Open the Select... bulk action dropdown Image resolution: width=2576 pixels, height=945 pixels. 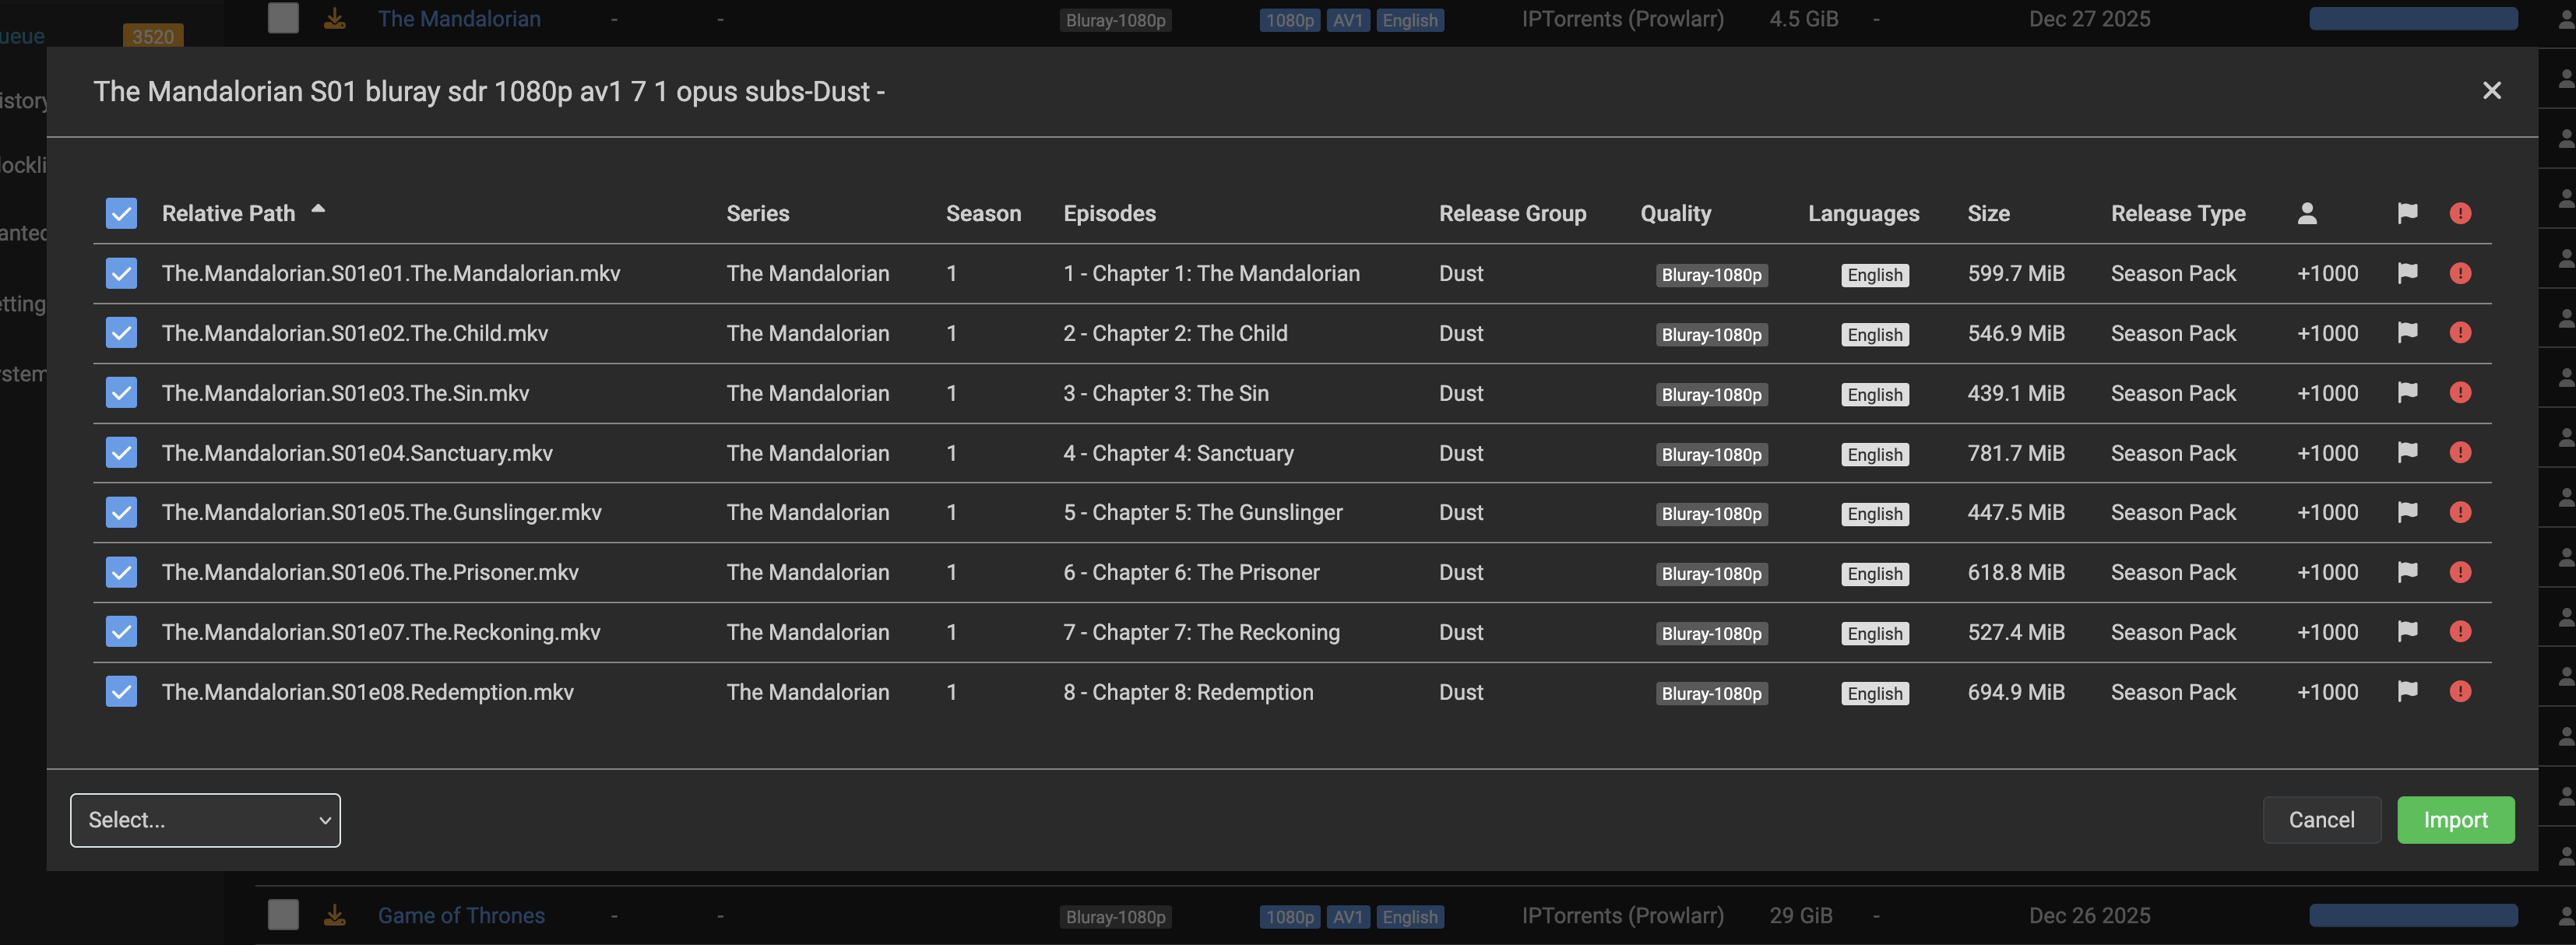(205, 820)
